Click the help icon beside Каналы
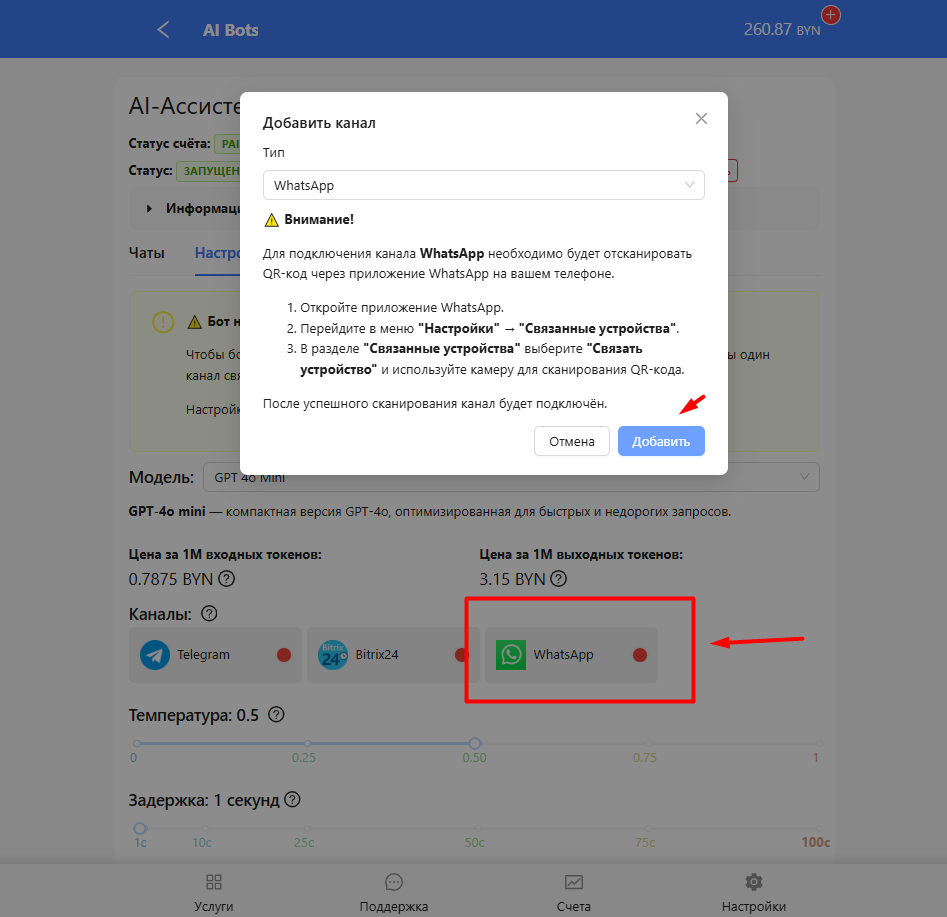The image size is (947, 917). click(x=209, y=613)
